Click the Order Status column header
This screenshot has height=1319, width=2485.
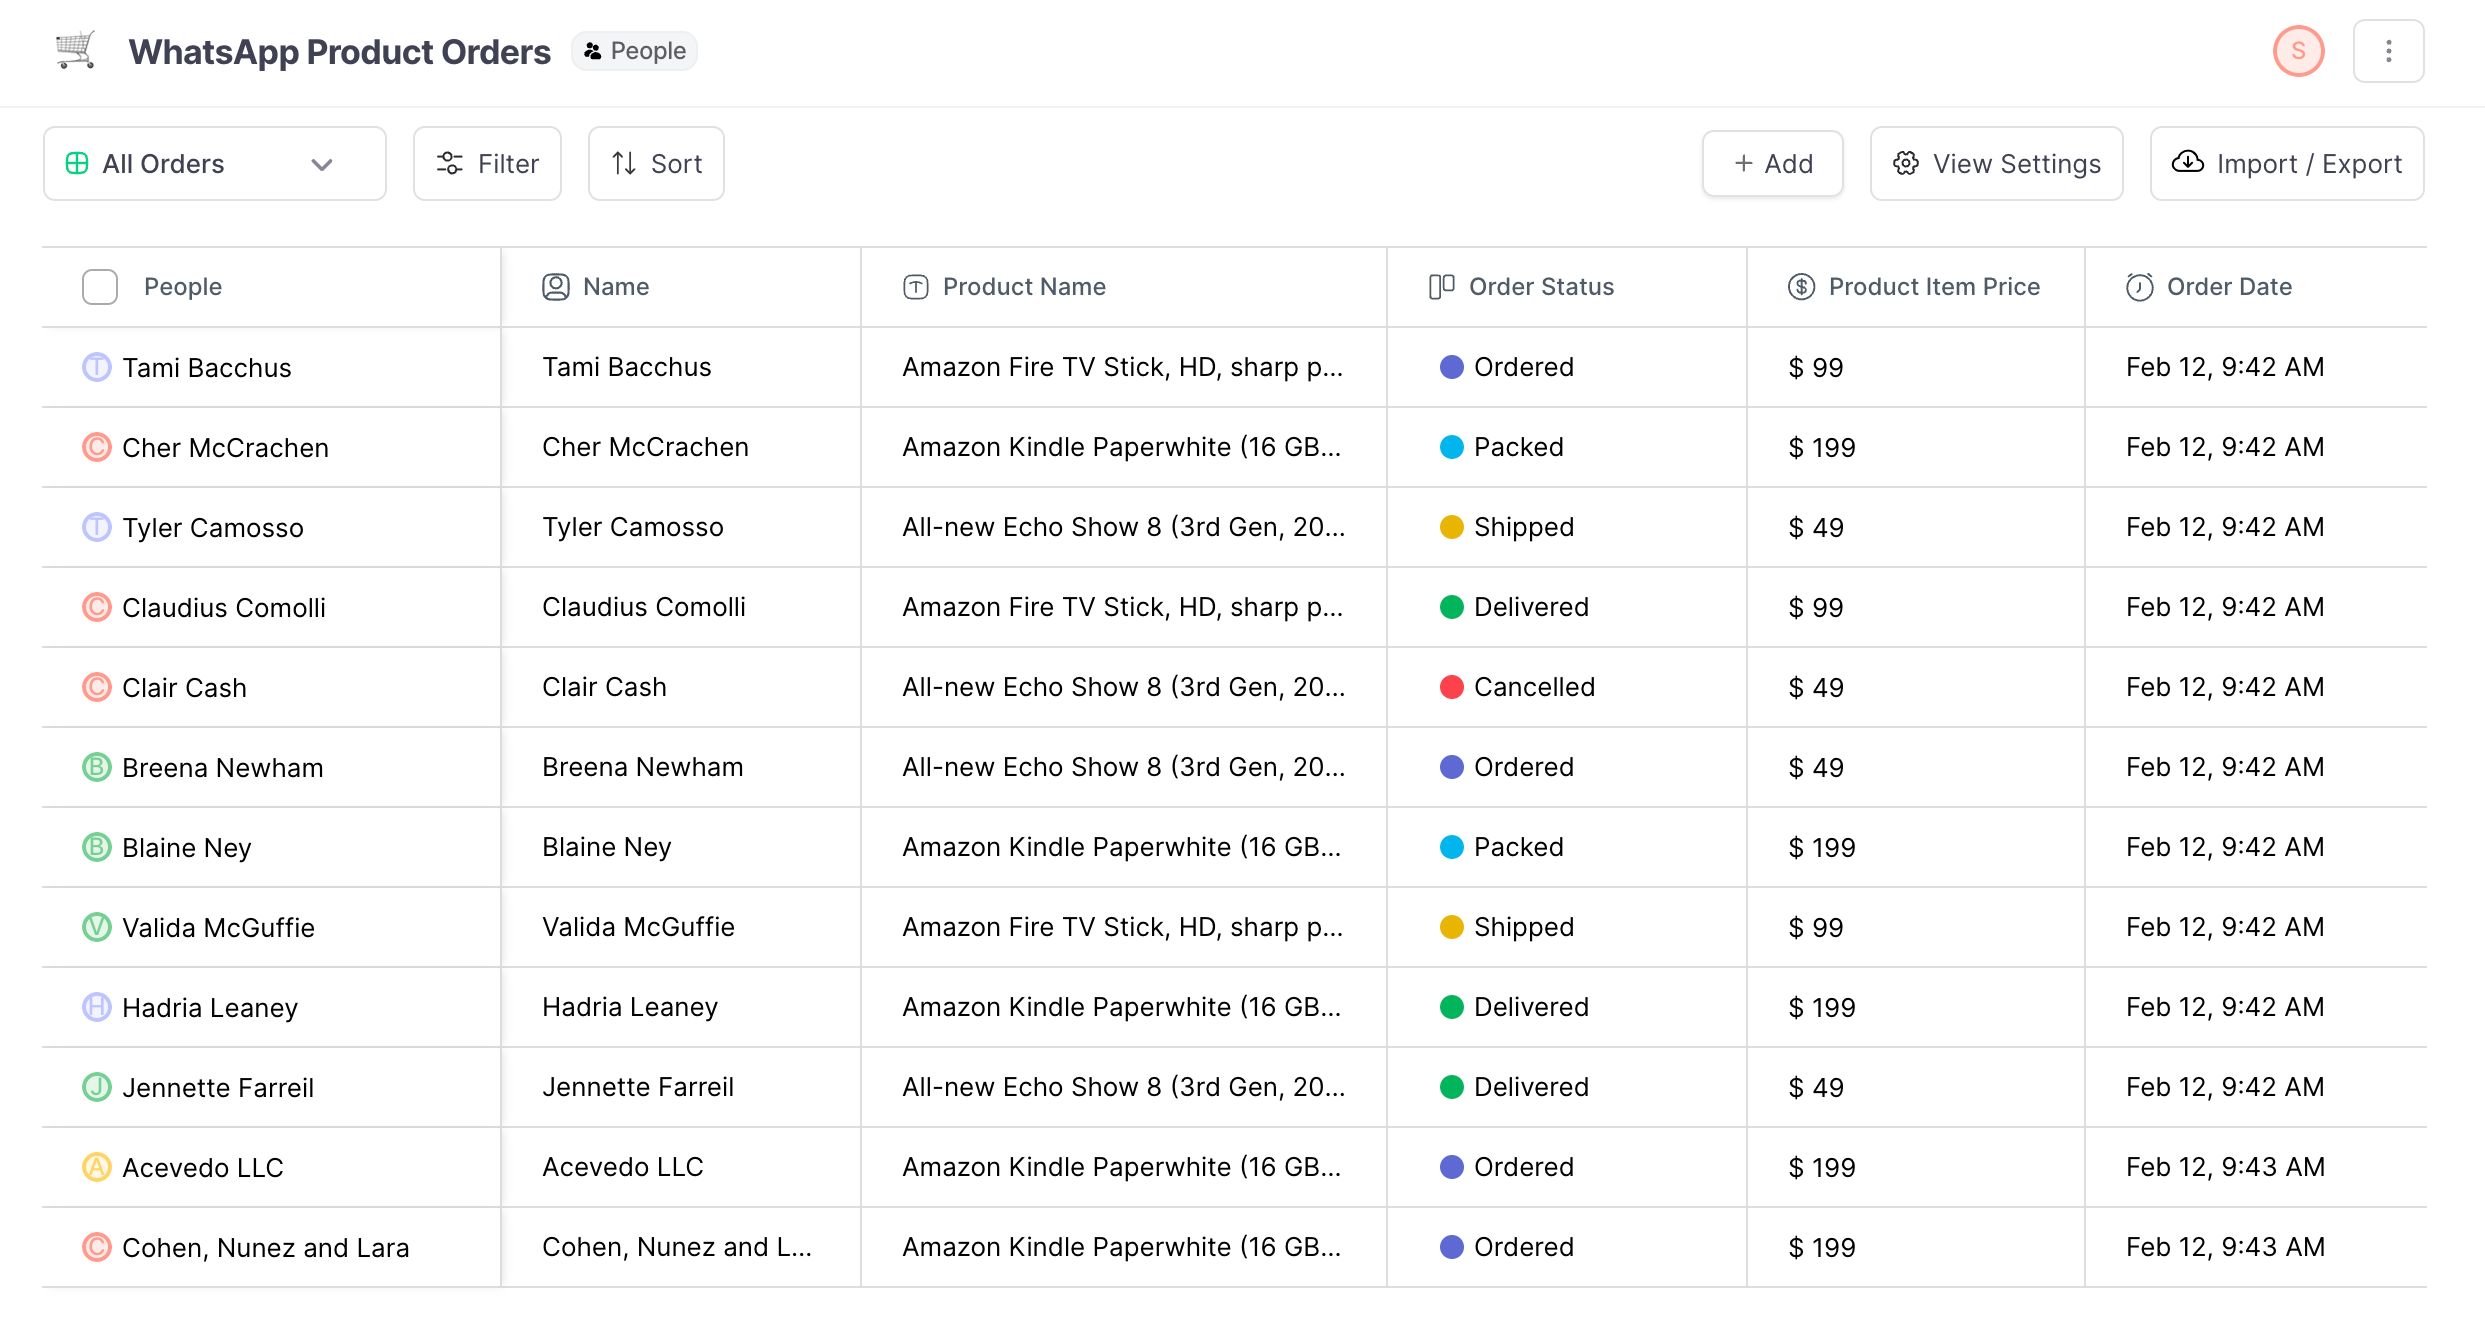(1541, 286)
